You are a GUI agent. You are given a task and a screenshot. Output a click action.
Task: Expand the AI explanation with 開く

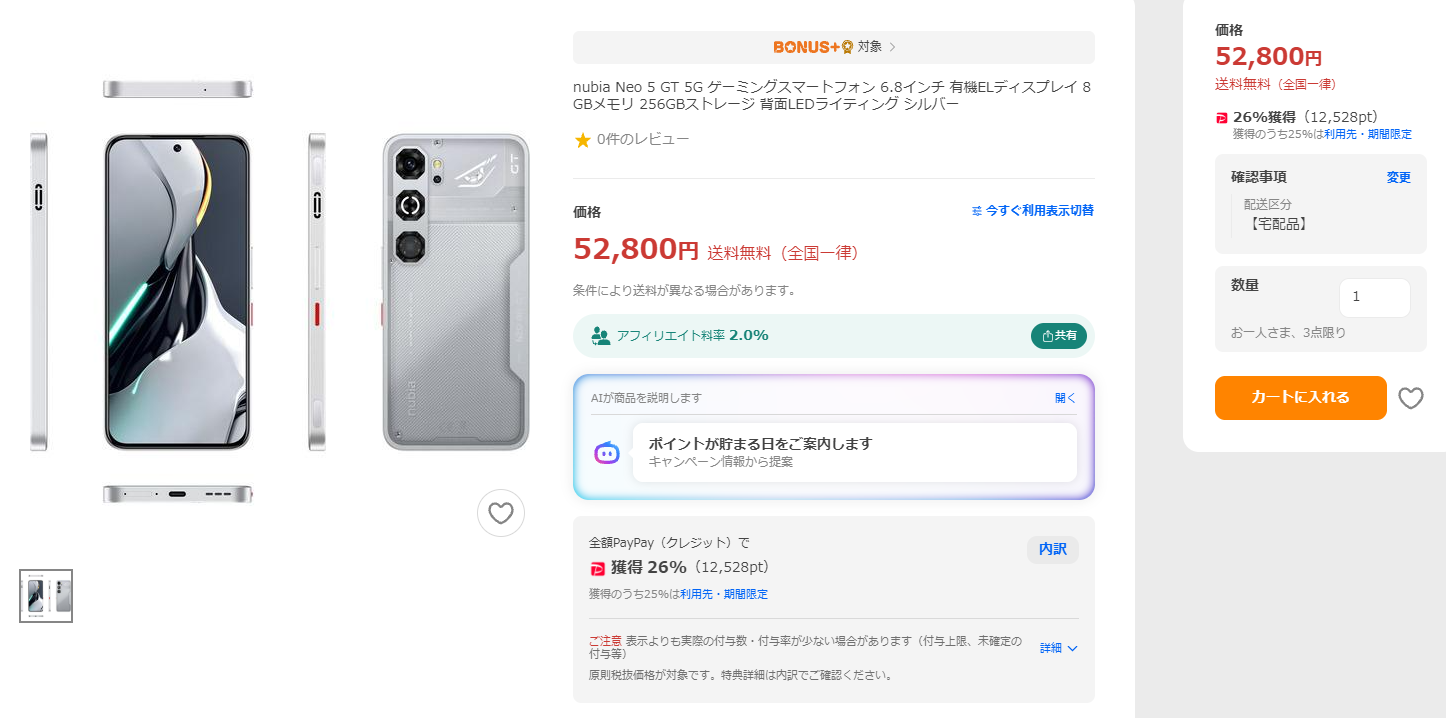click(1065, 398)
